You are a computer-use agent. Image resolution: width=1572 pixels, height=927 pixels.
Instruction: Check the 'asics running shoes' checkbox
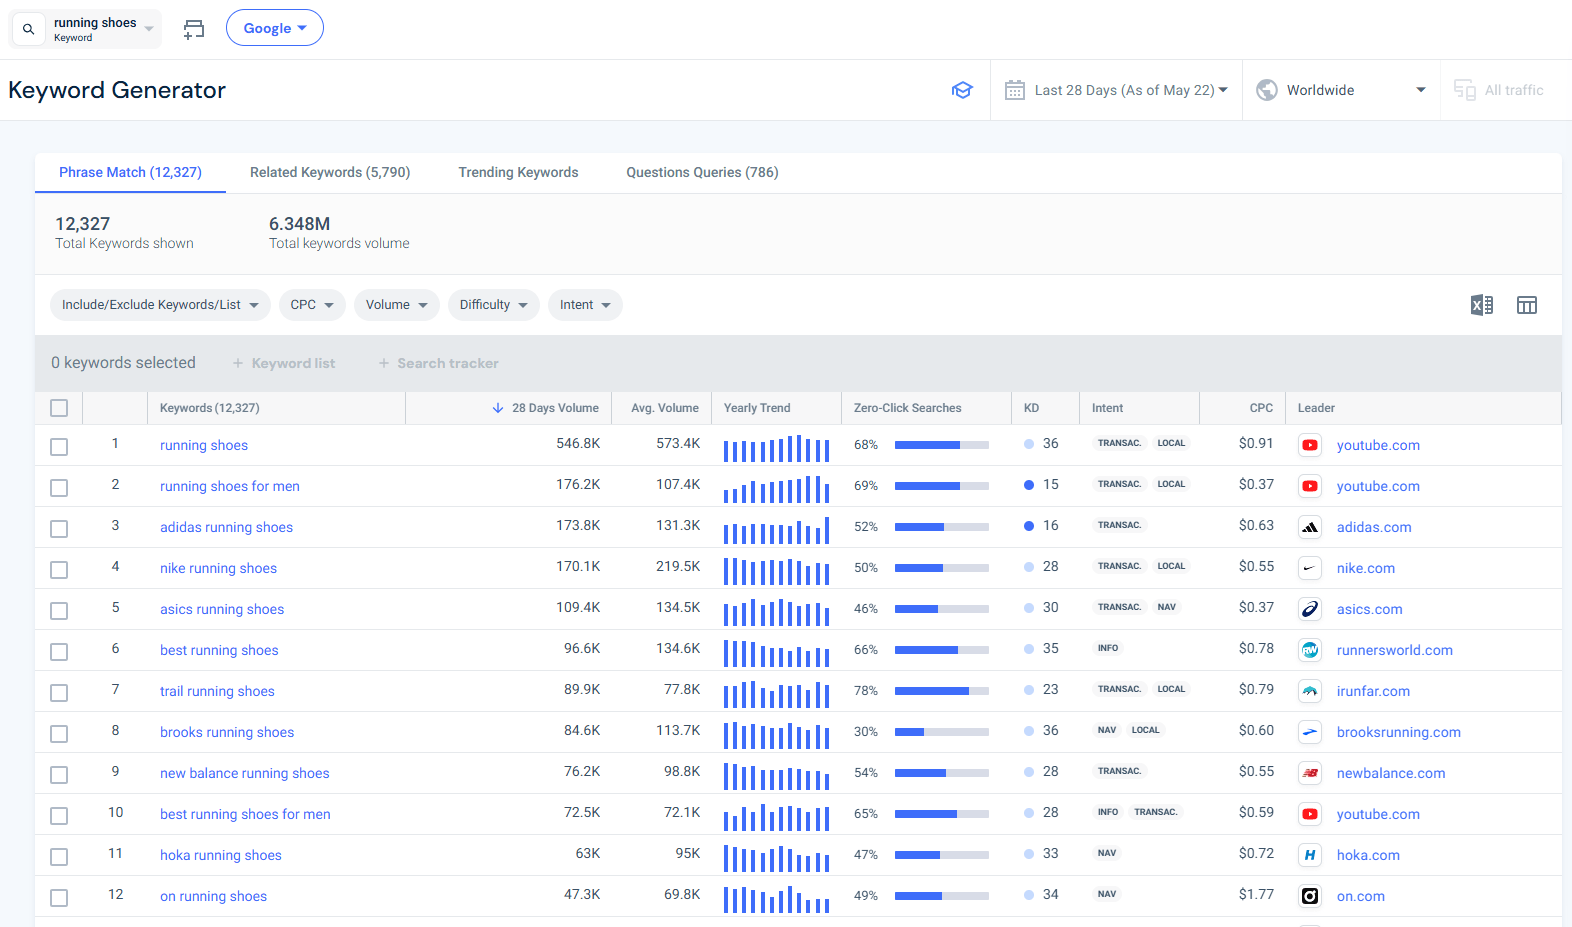(x=59, y=611)
